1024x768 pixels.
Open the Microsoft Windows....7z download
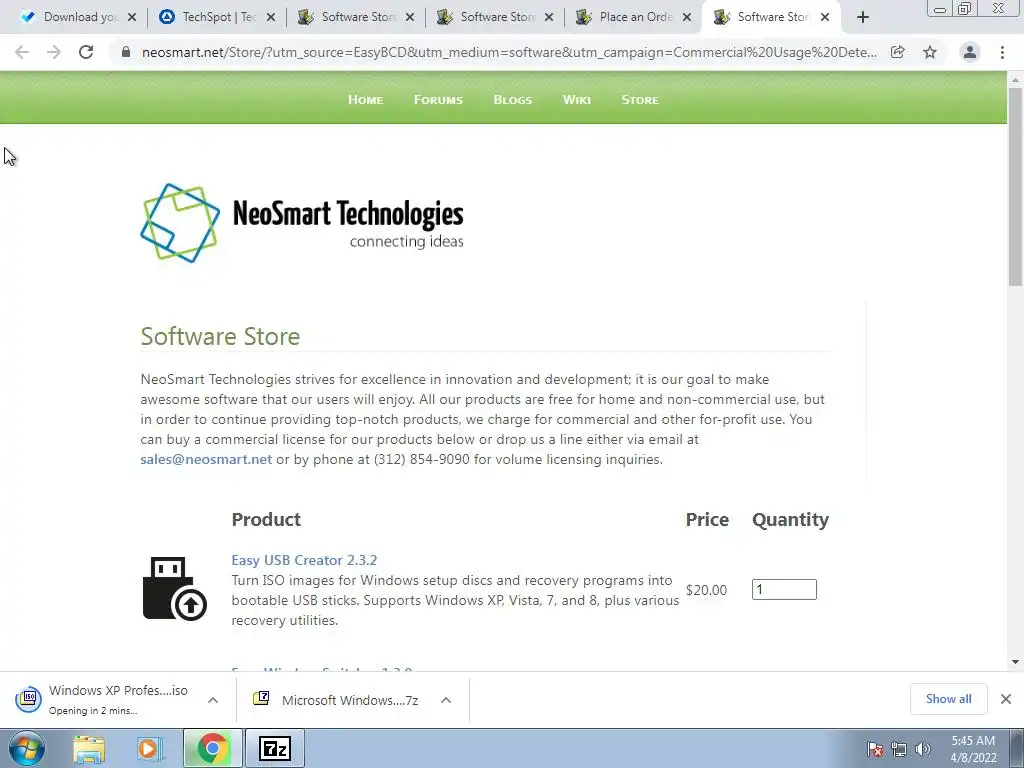pyautogui.click(x=350, y=700)
